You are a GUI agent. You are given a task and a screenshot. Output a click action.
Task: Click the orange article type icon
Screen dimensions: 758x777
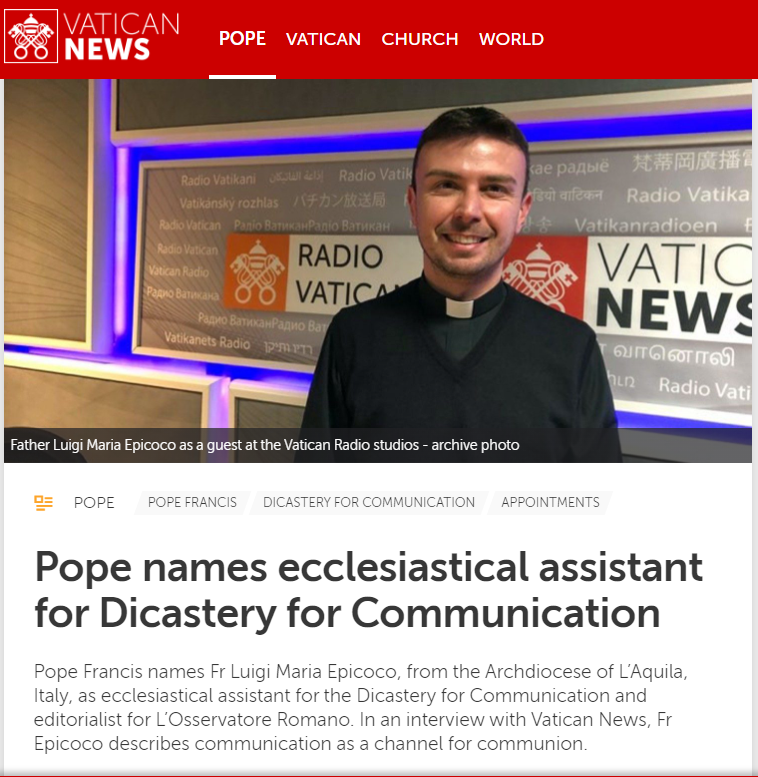44,502
